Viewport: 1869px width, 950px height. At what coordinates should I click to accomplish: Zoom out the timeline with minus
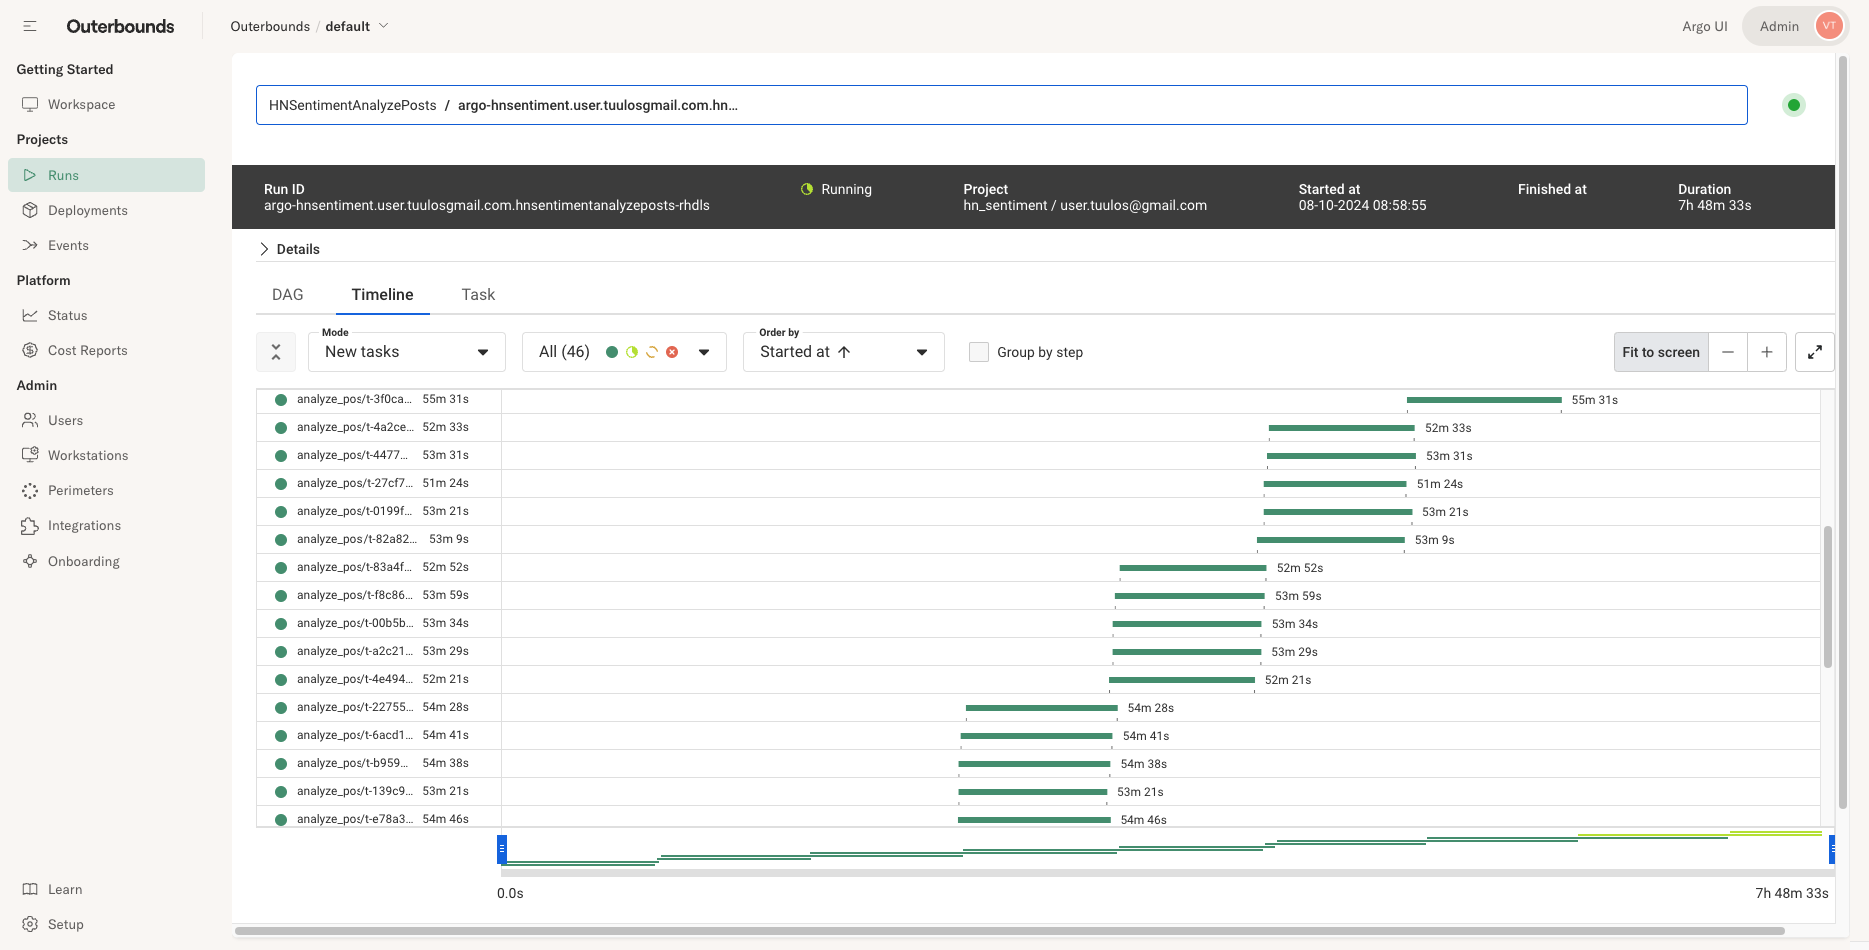point(1728,352)
